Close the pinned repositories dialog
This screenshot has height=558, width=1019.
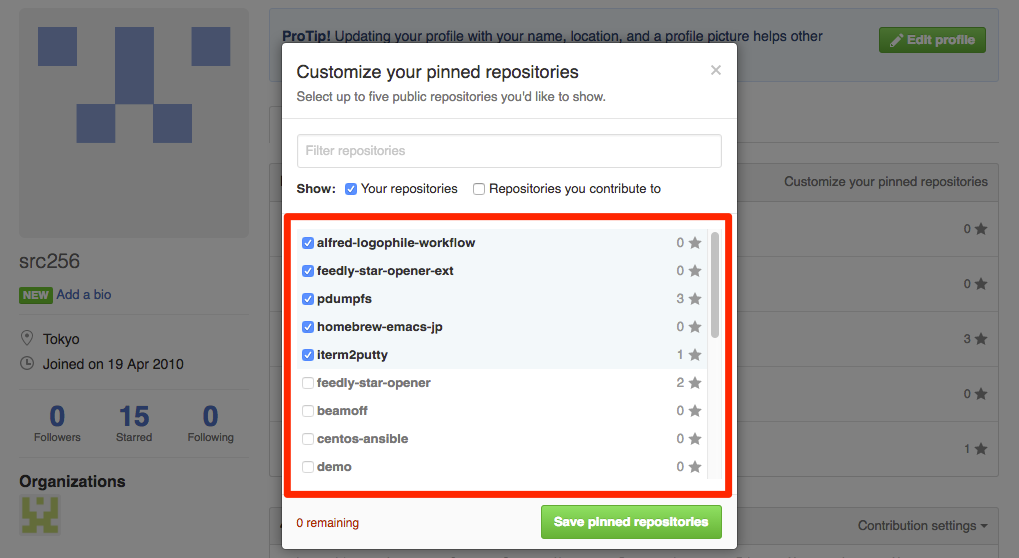tap(715, 70)
